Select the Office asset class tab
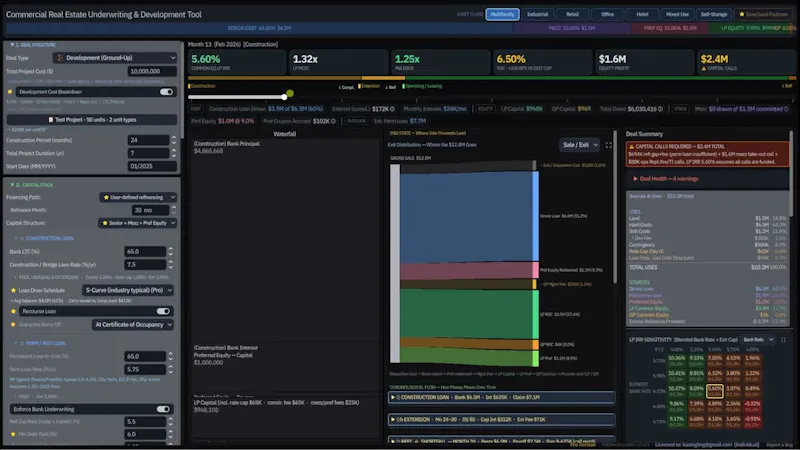The image size is (800, 450). (607, 14)
